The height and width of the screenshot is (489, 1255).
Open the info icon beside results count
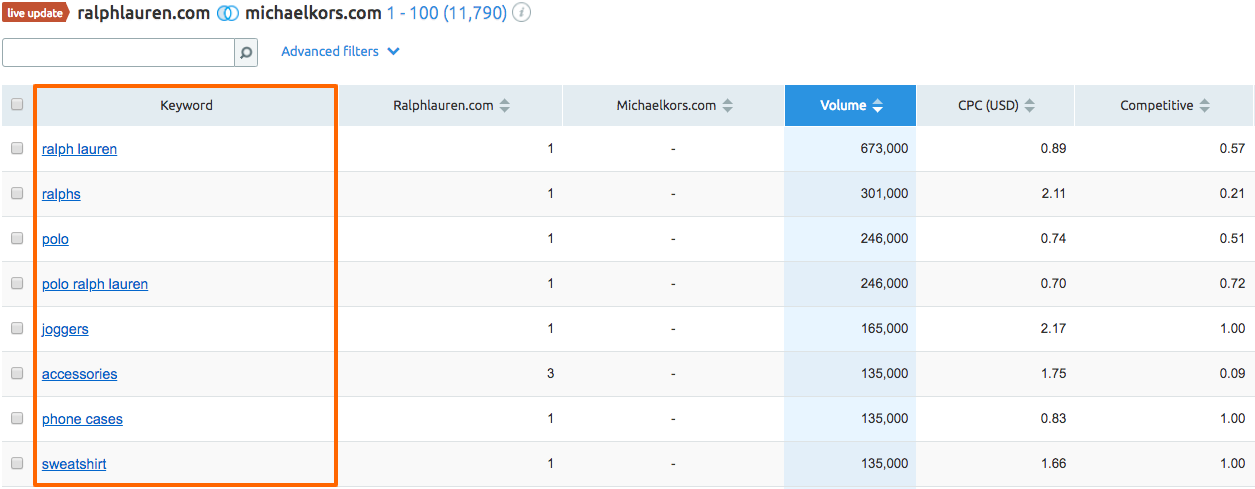[x=521, y=13]
